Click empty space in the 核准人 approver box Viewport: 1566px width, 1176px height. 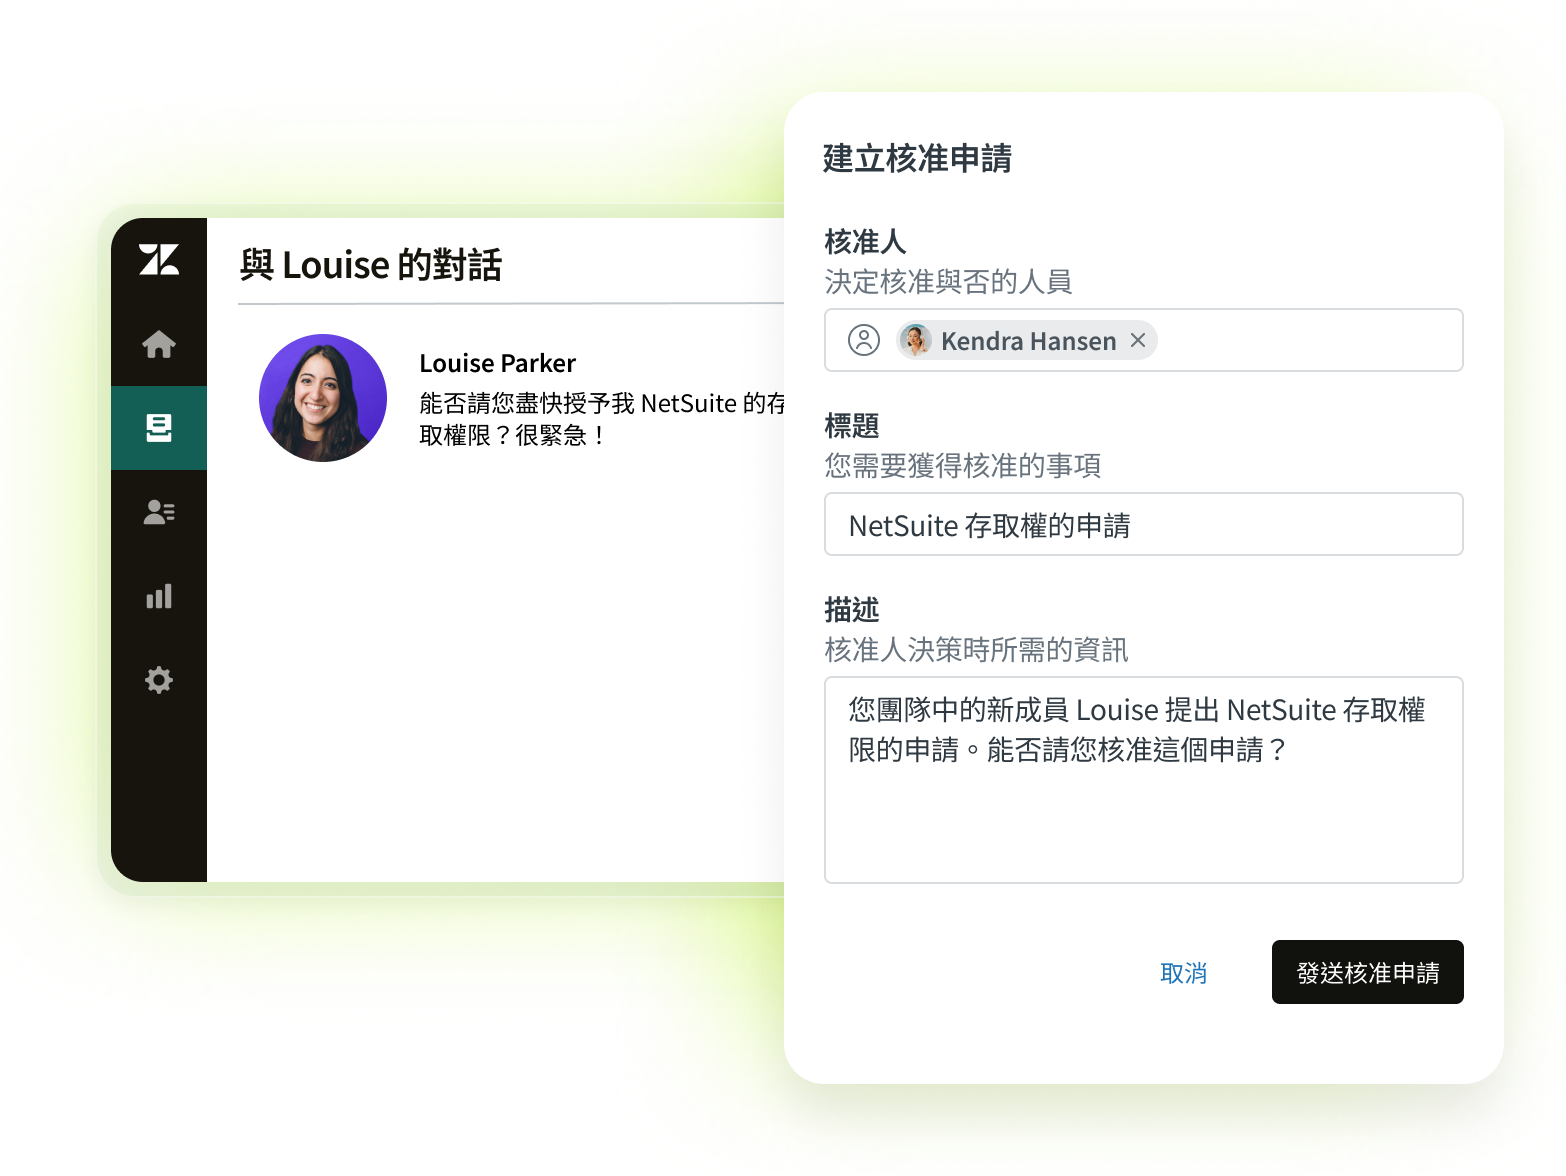pos(1310,340)
